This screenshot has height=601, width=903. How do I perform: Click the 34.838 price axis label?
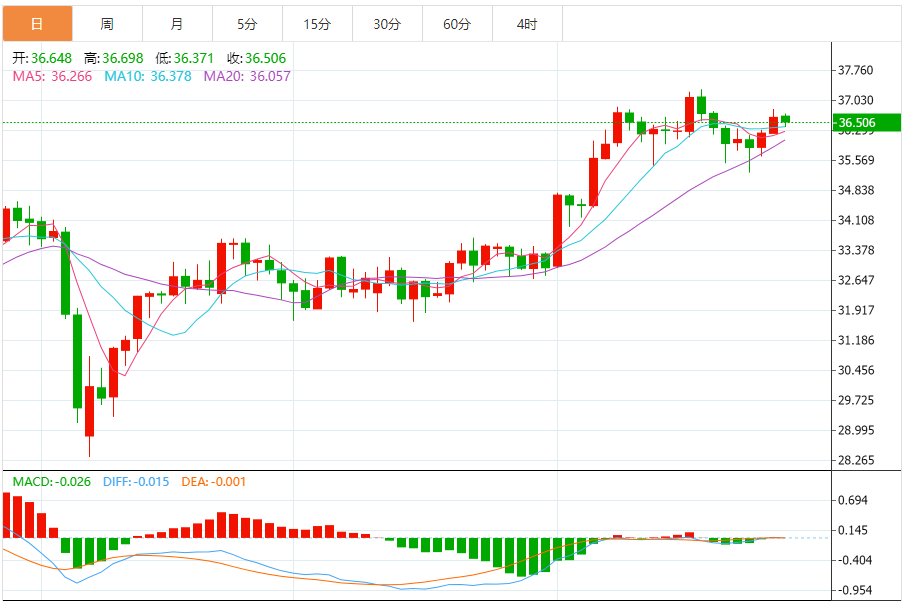[x=855, y=190]
